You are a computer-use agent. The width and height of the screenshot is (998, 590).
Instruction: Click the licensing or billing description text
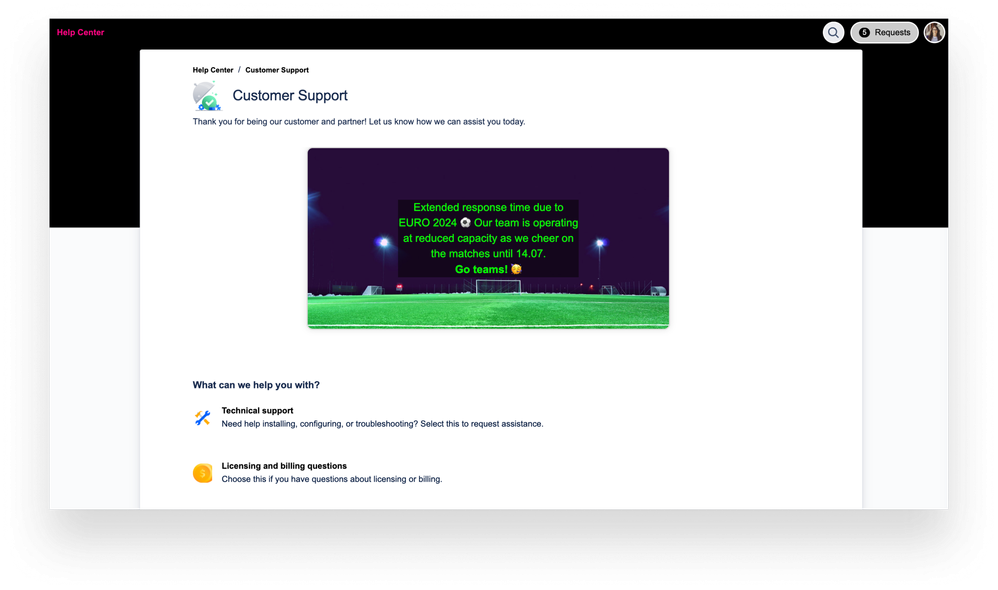332,479
